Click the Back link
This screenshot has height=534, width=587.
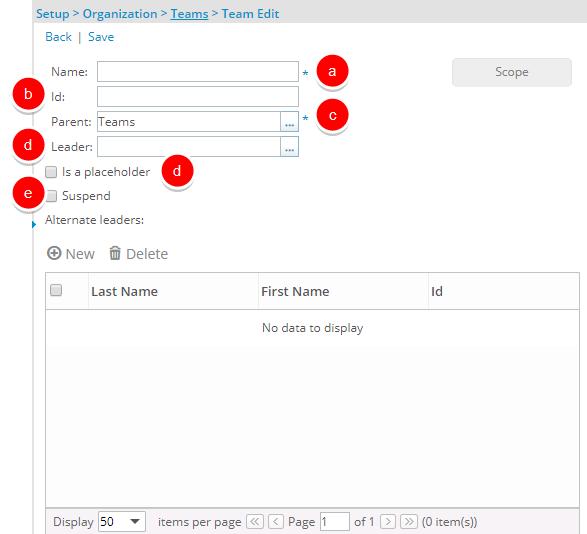(58, 37)
